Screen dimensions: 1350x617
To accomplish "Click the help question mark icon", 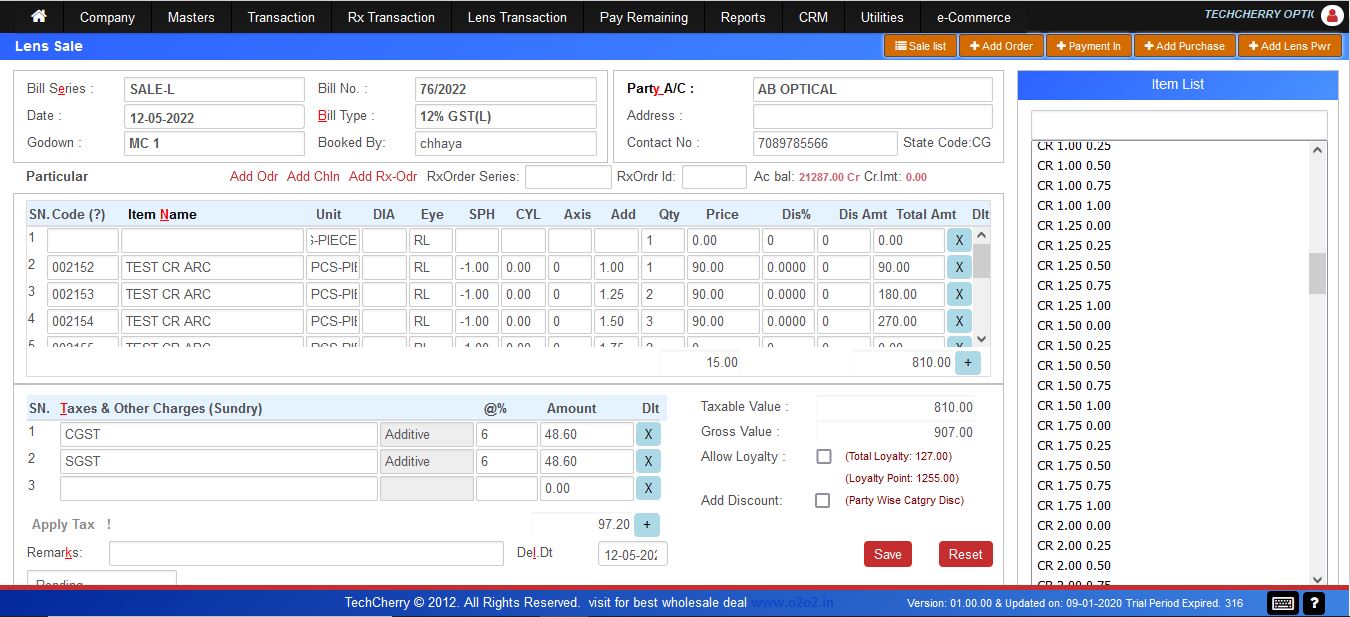I will pyautogui.click(x=1314, y=603).
